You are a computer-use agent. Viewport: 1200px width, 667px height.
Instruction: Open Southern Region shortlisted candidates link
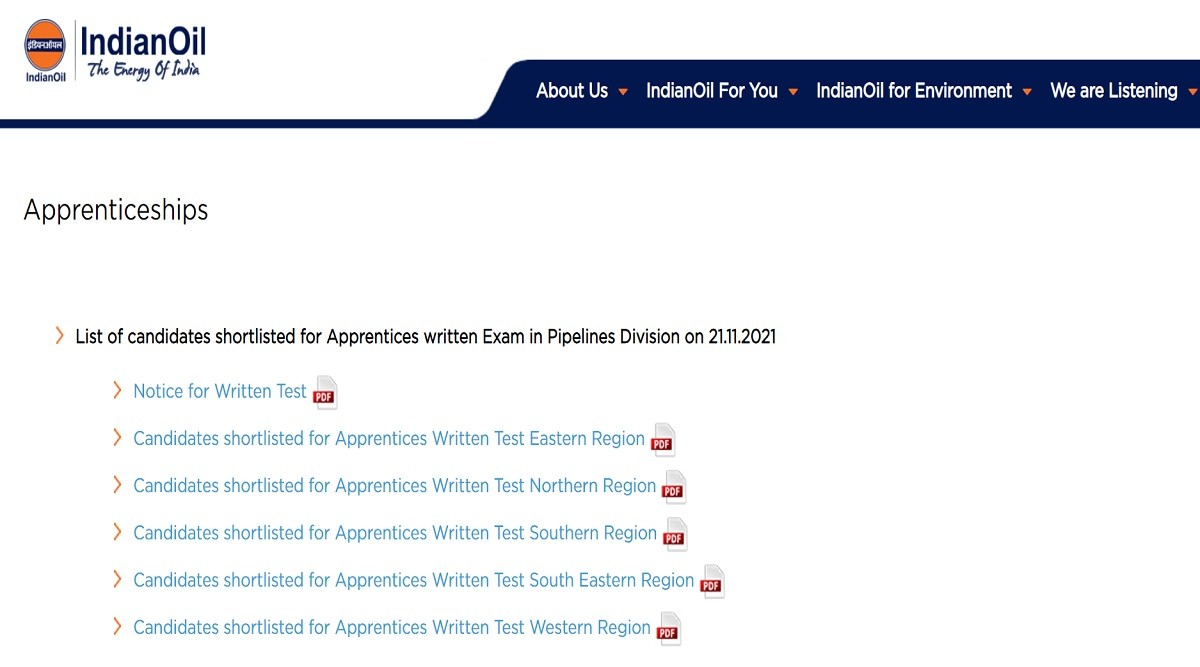click(x=394, y=533)
